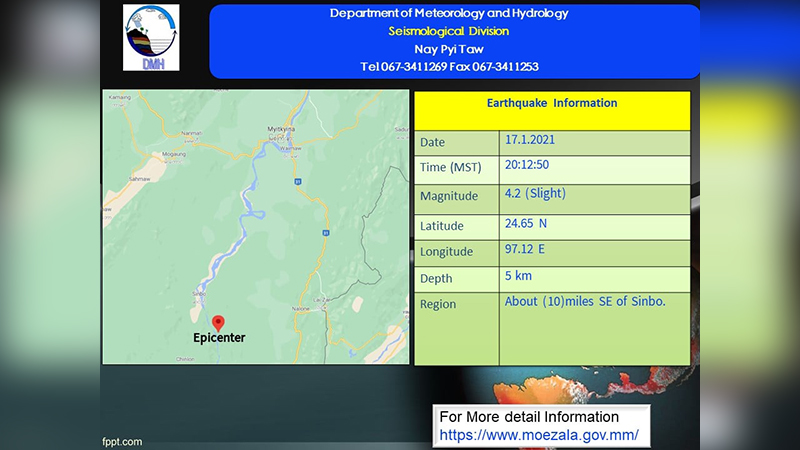Click the red Epicenter map pin

[x=218, y=323]
